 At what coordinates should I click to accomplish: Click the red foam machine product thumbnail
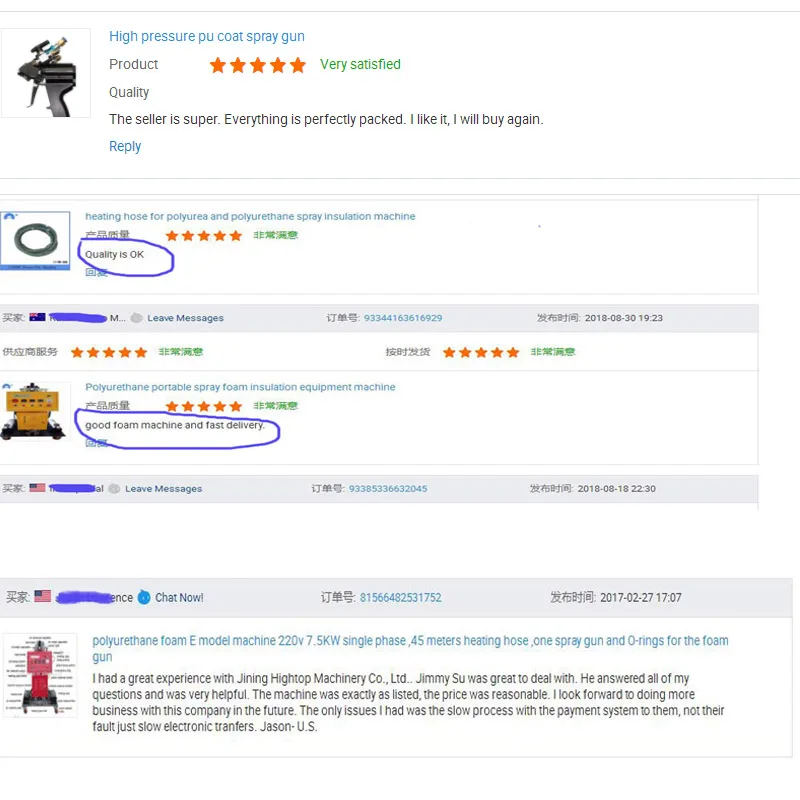point(40,675)
